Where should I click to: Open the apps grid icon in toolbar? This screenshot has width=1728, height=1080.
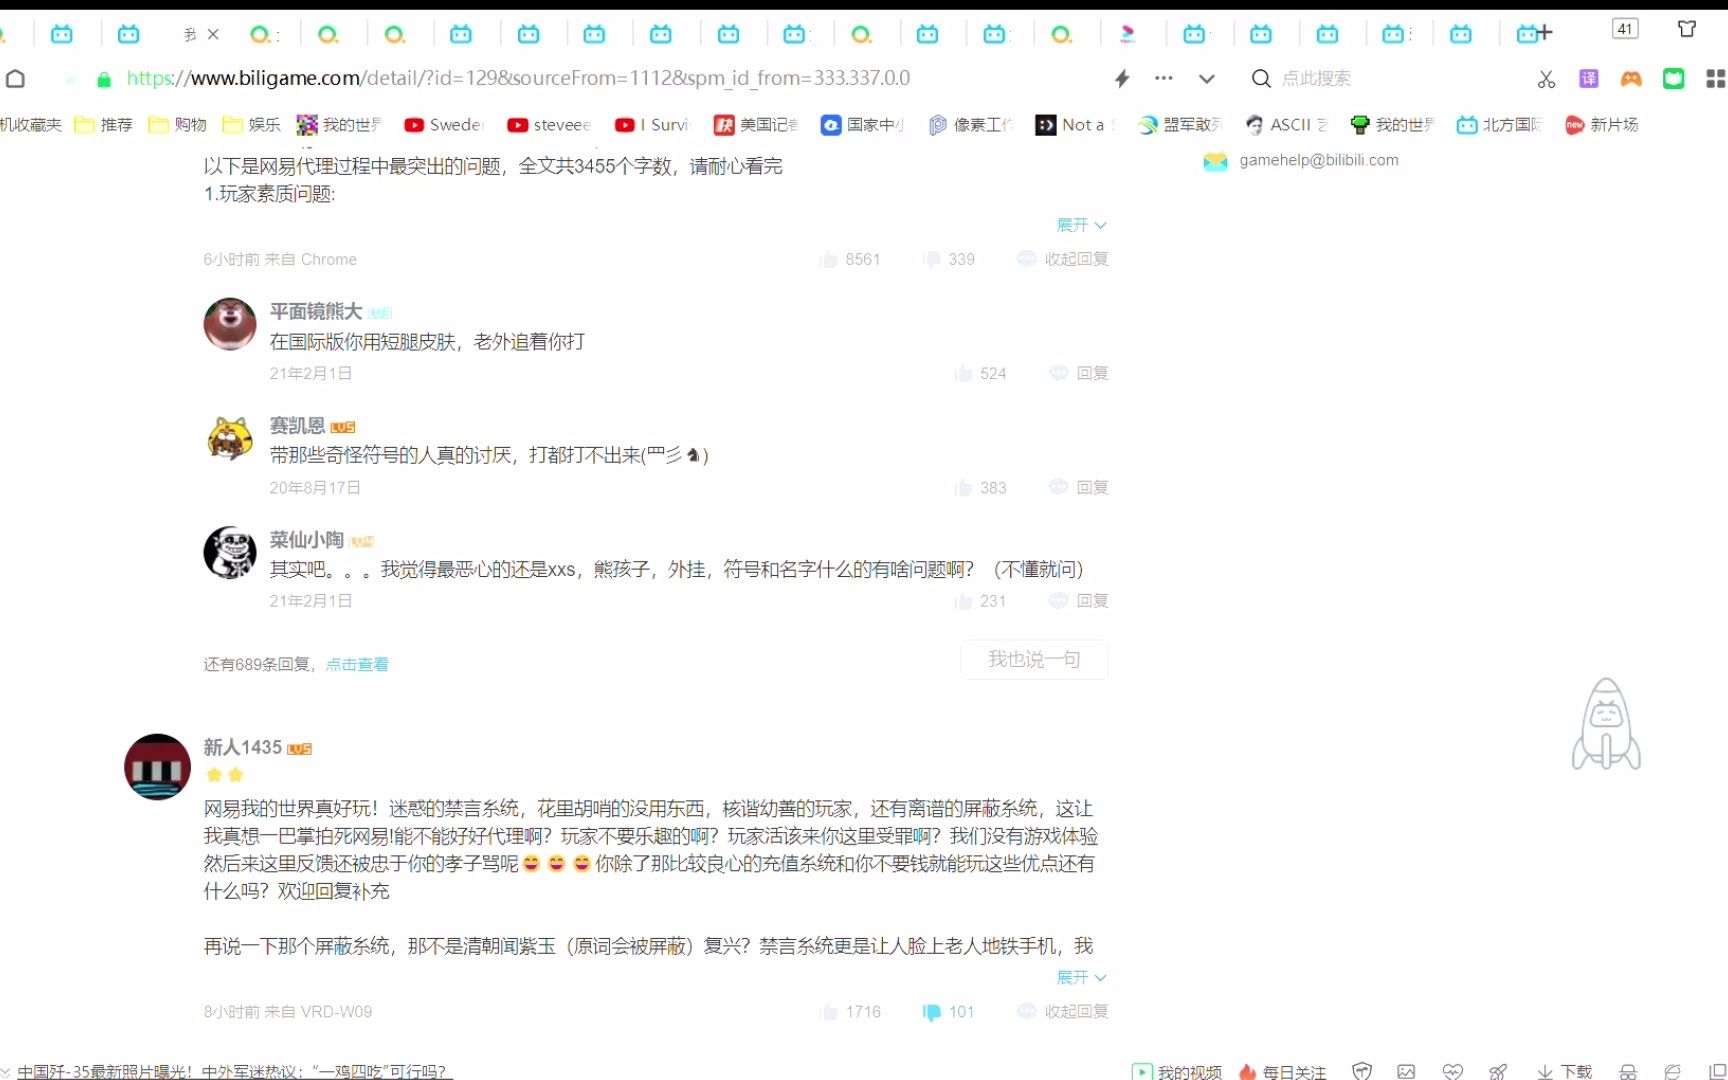(x=1716, y=78)
